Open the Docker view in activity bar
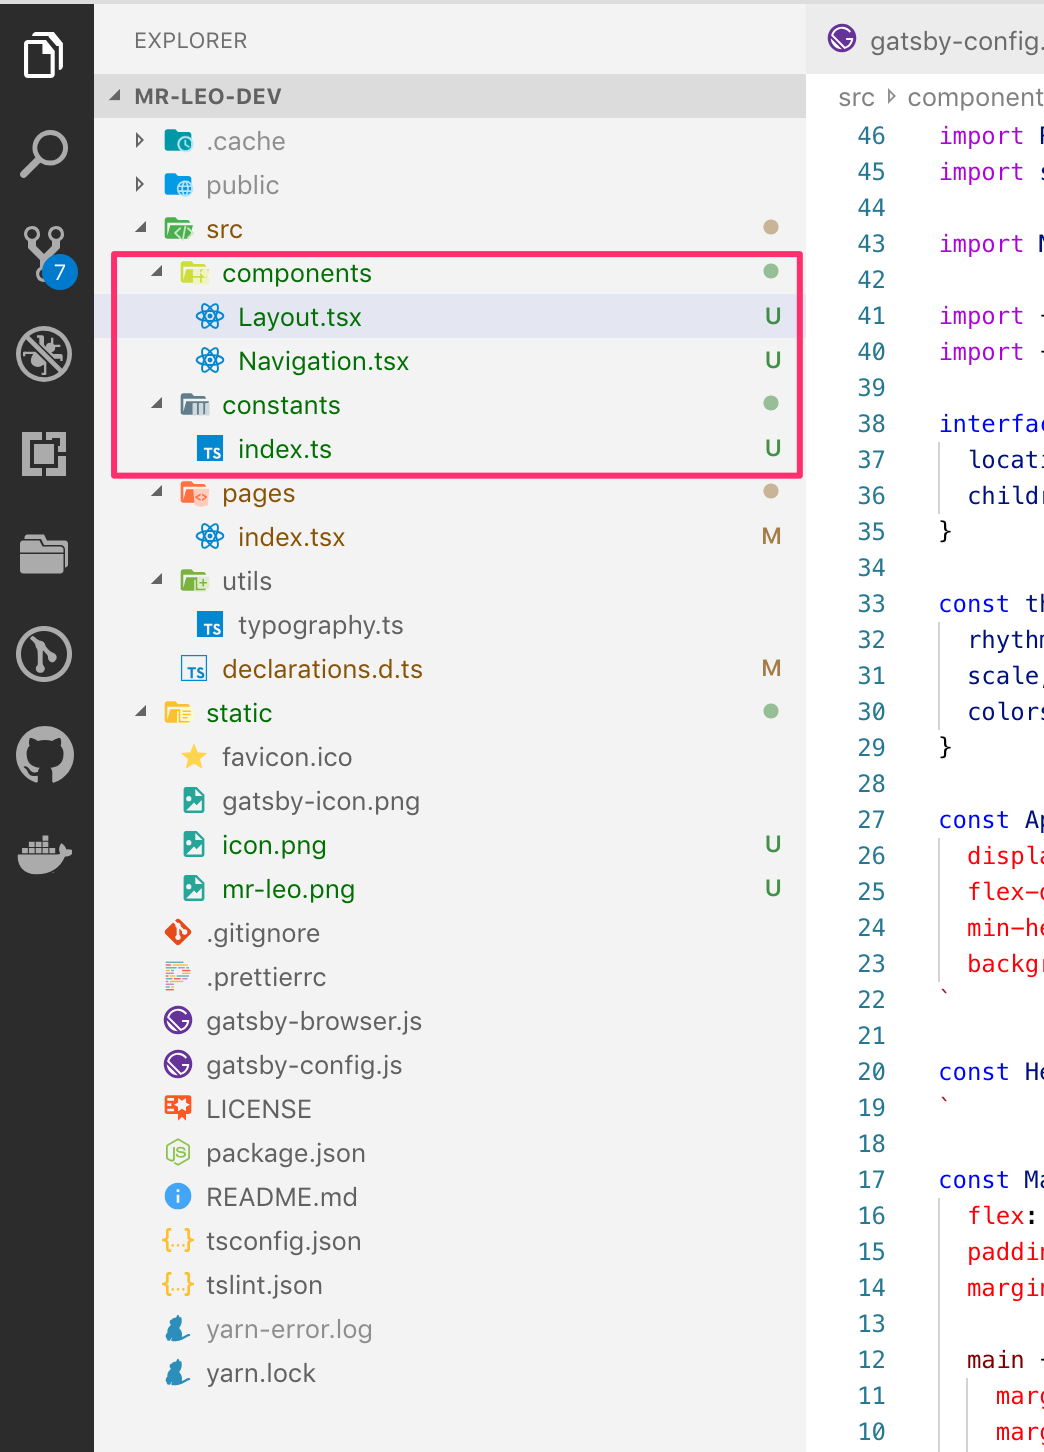Screen dimensions: 1044x1452 tap(44, 855)
